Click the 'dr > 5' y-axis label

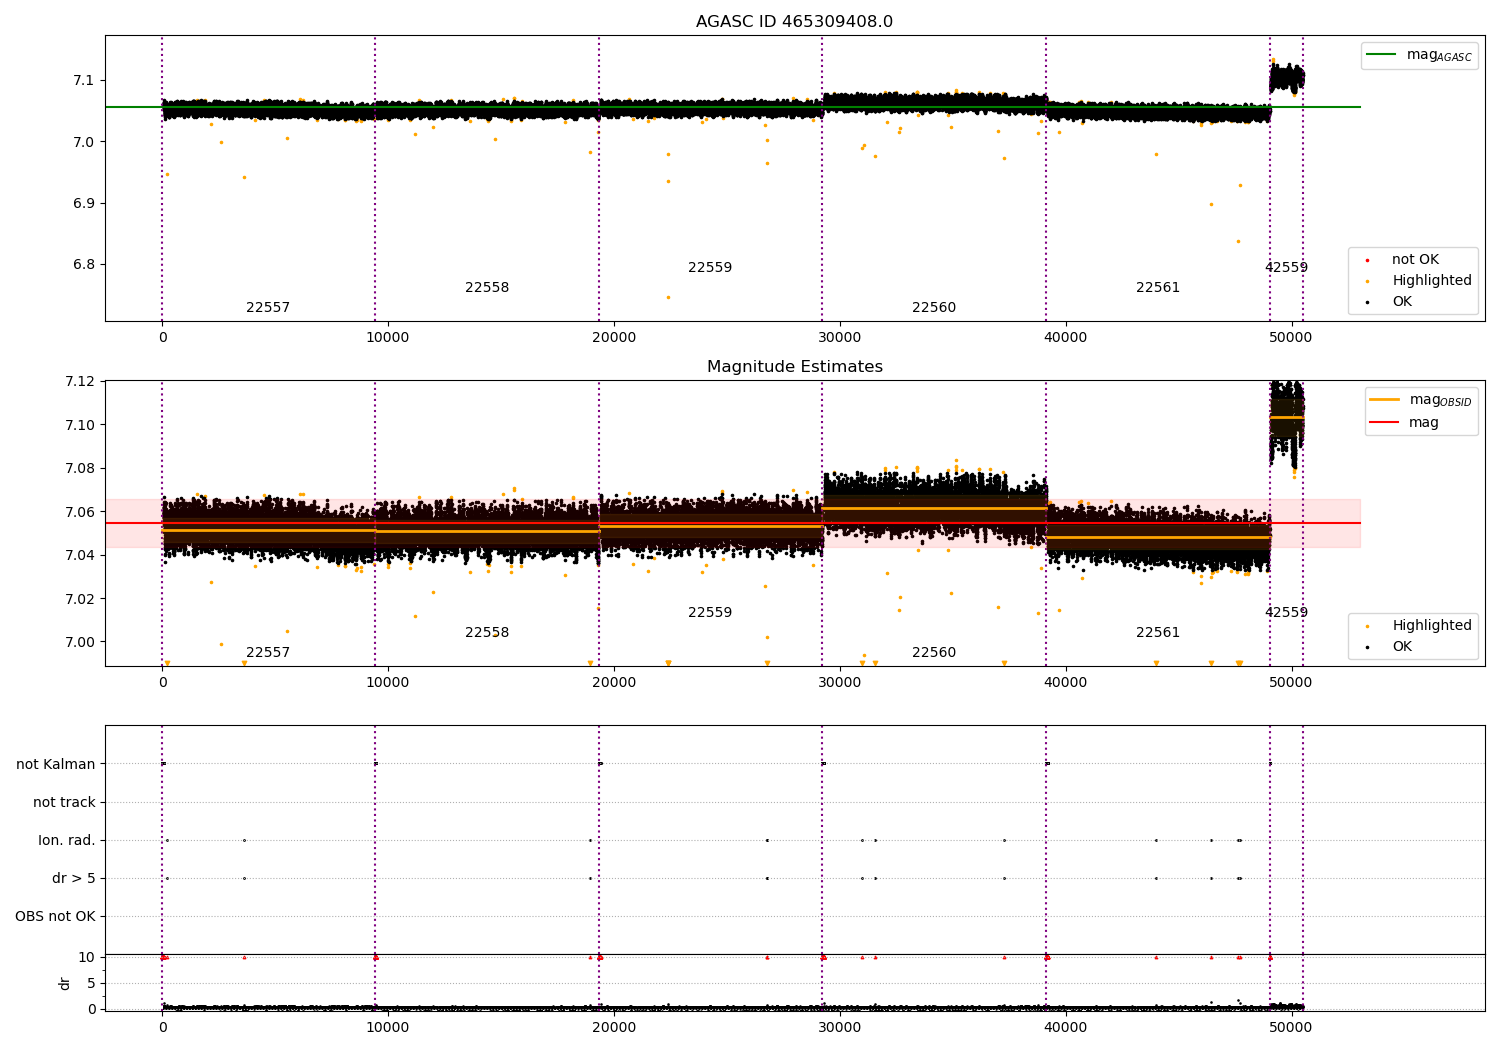tap(74, 879)
